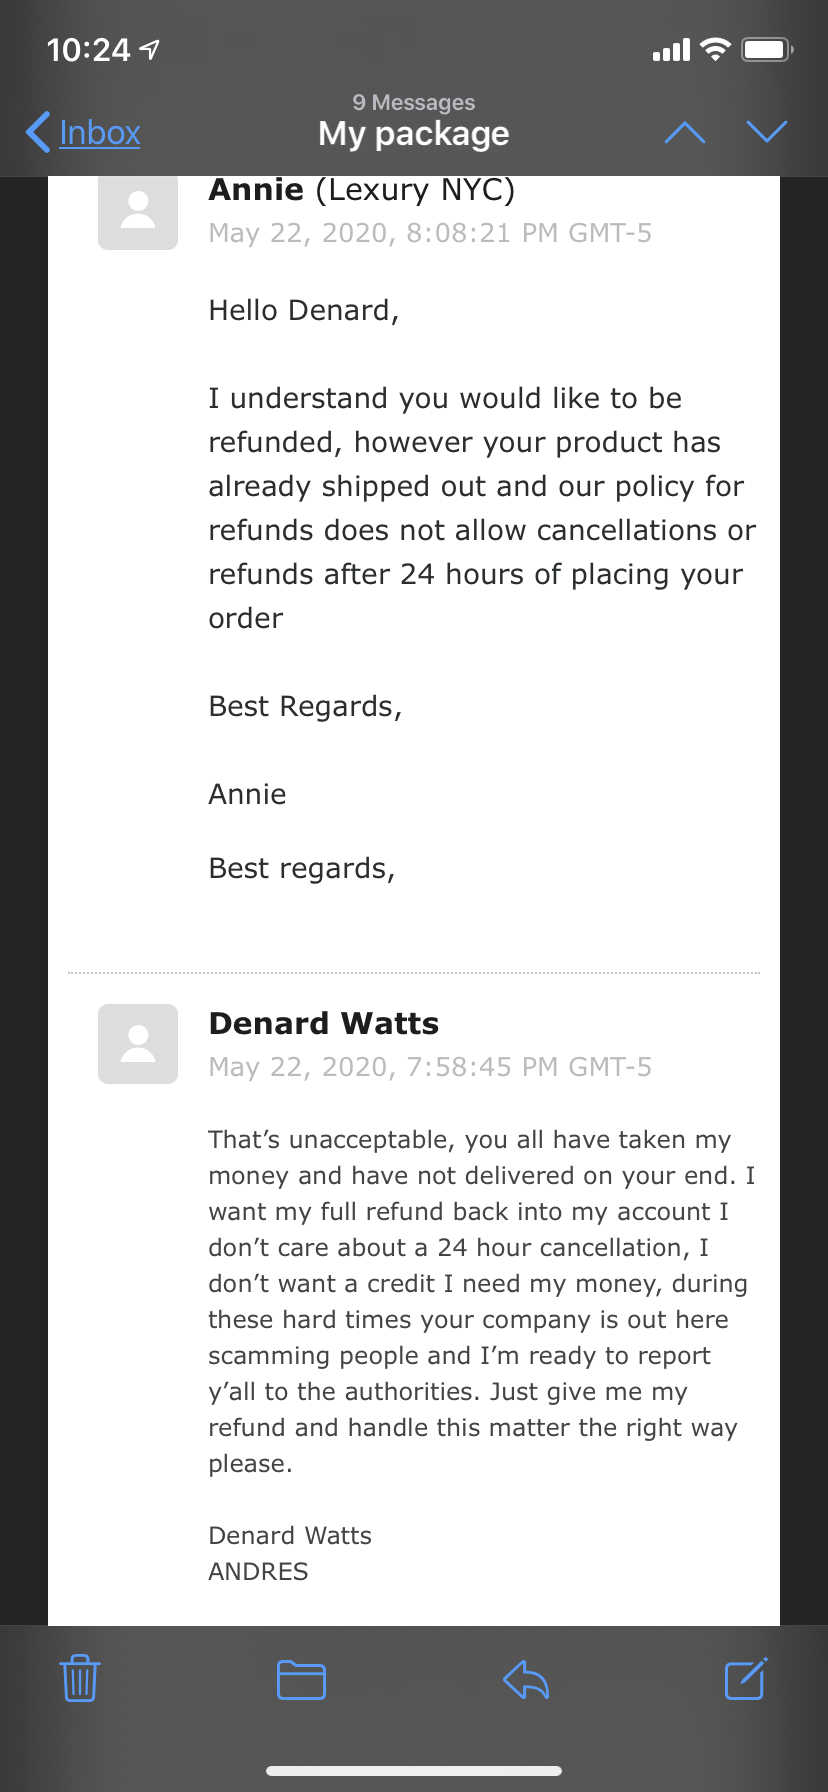Go to previous message with up chevron
Screen dimensions: 828x1792
685,133
